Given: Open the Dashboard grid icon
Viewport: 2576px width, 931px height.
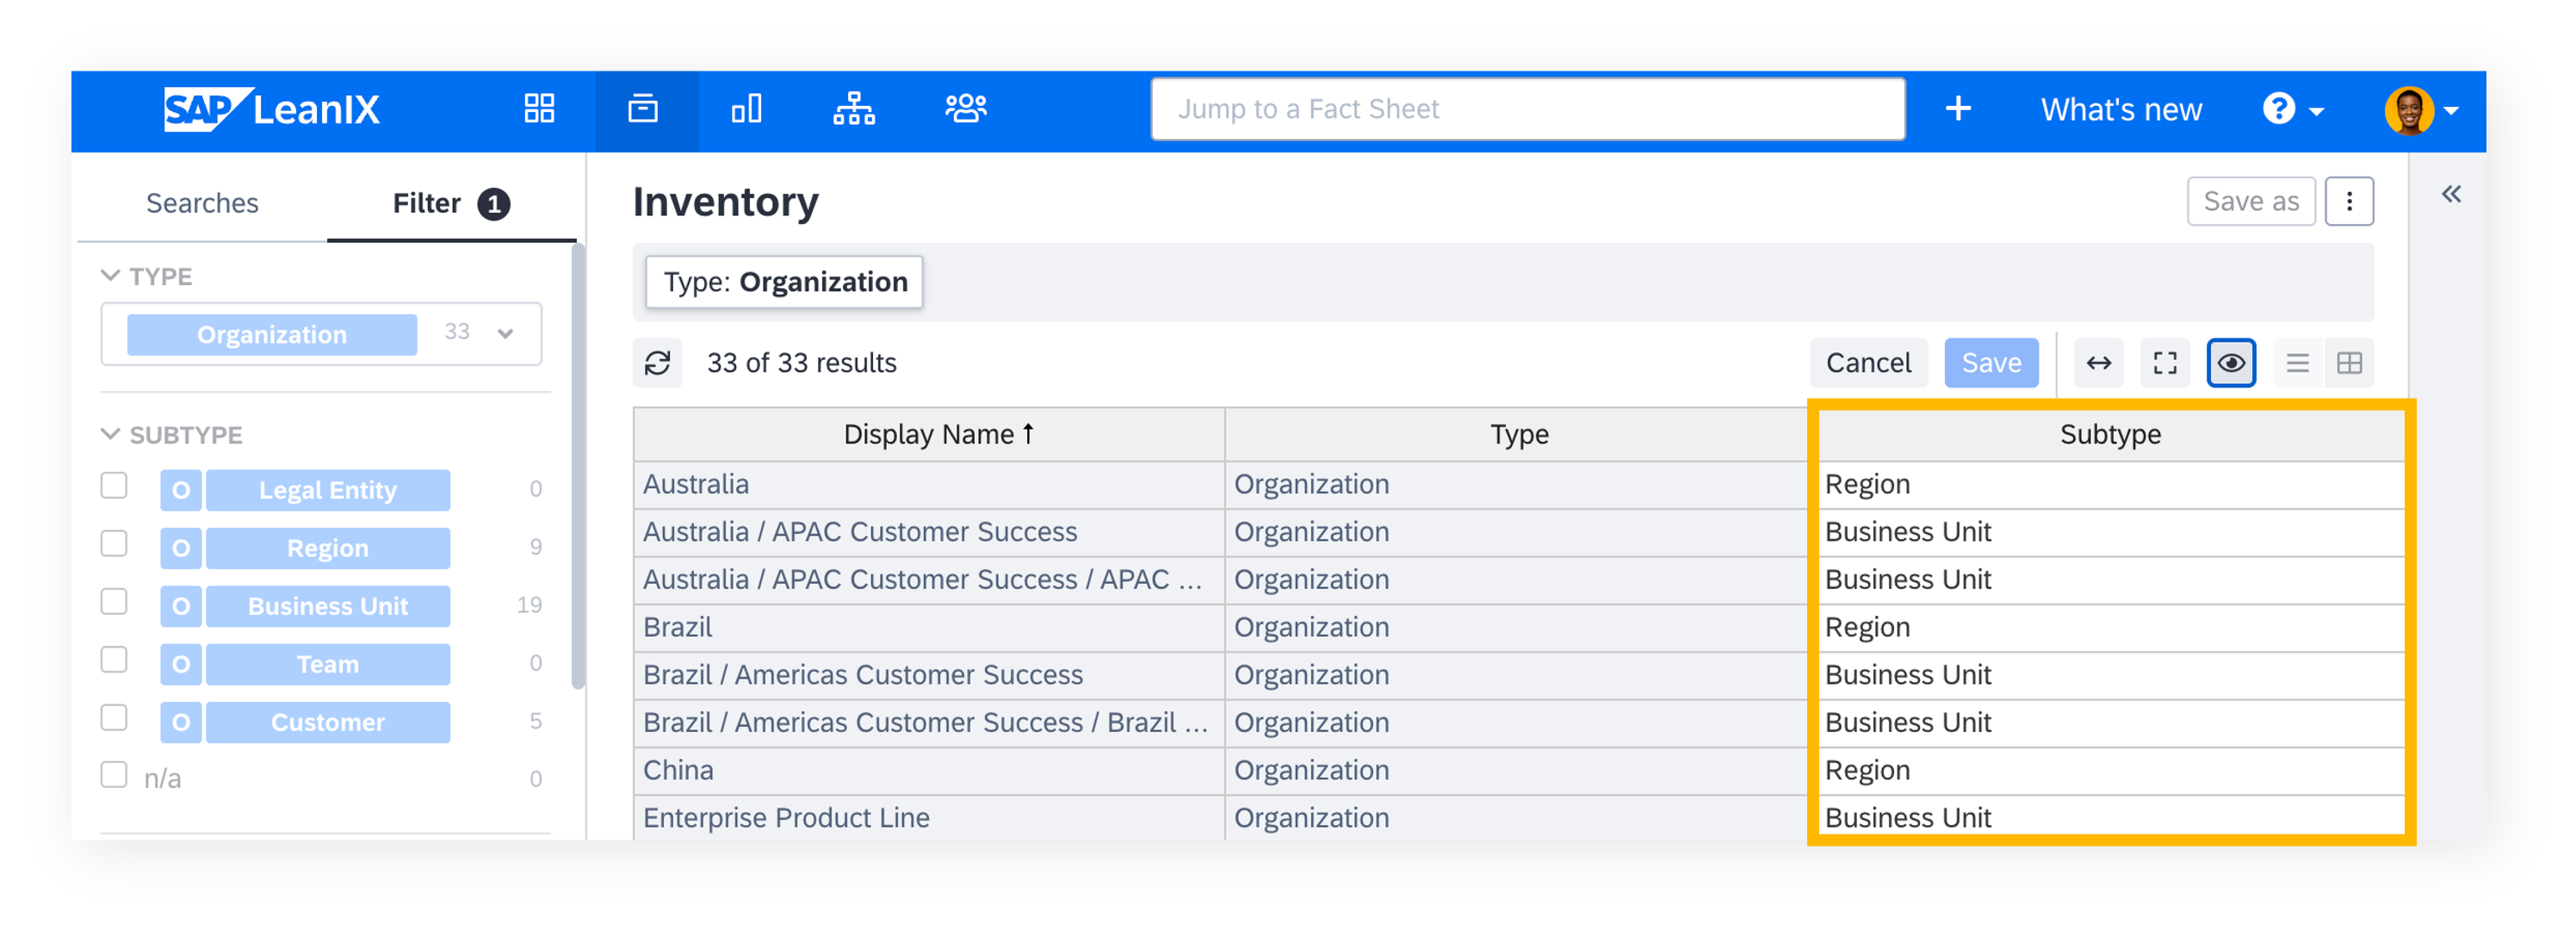Looking at the screenshot, I should click(539, 108).
